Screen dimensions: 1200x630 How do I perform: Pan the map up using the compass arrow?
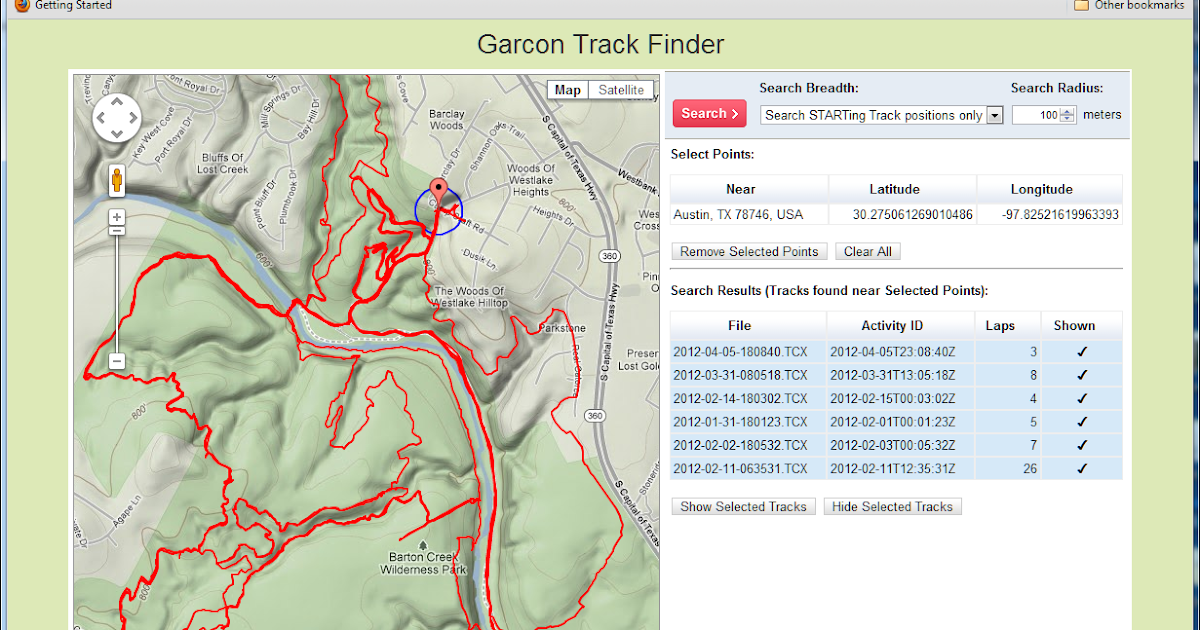tap(117, 99)
